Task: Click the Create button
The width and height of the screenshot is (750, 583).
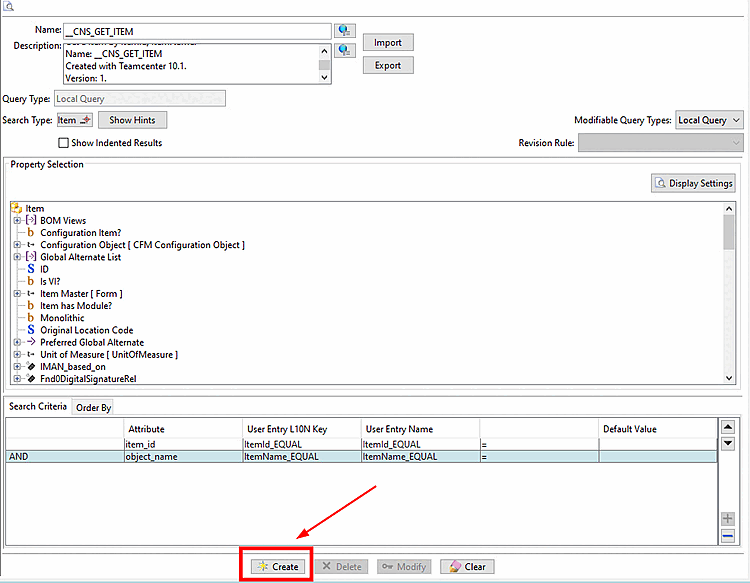Action: click(278, 567)
